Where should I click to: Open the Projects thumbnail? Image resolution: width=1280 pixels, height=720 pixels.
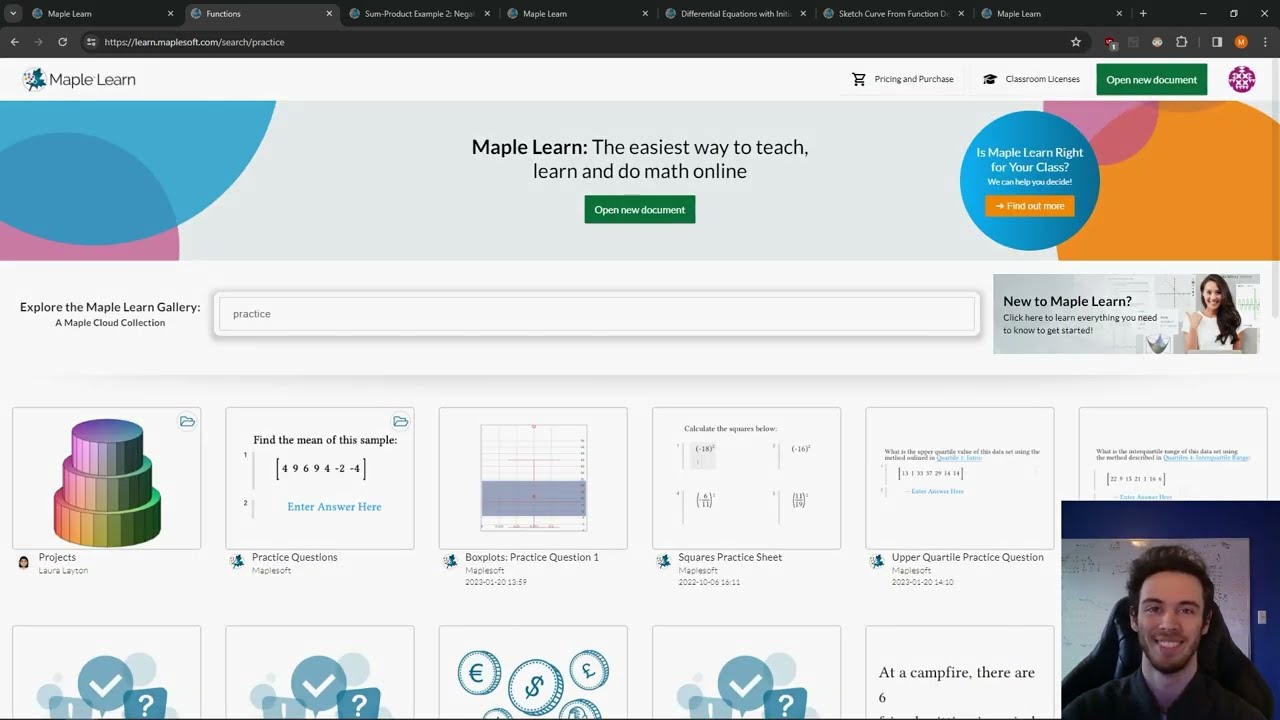pyautogui.click(x=106, y=478)
